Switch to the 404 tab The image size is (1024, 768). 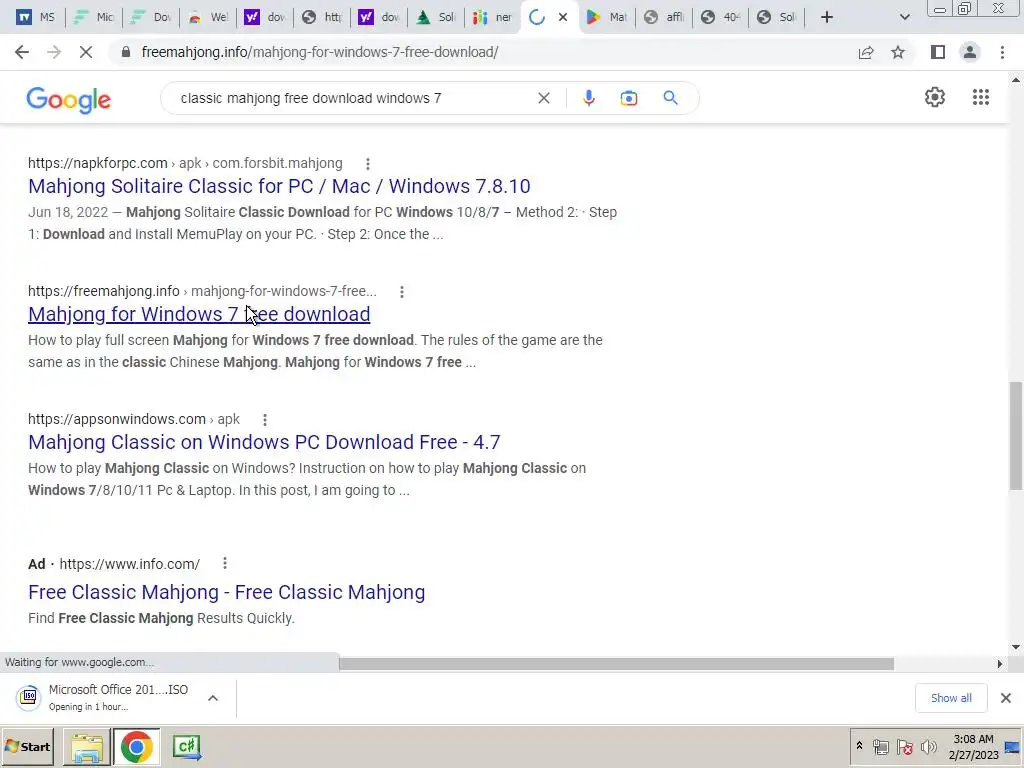tap(720, 17)
